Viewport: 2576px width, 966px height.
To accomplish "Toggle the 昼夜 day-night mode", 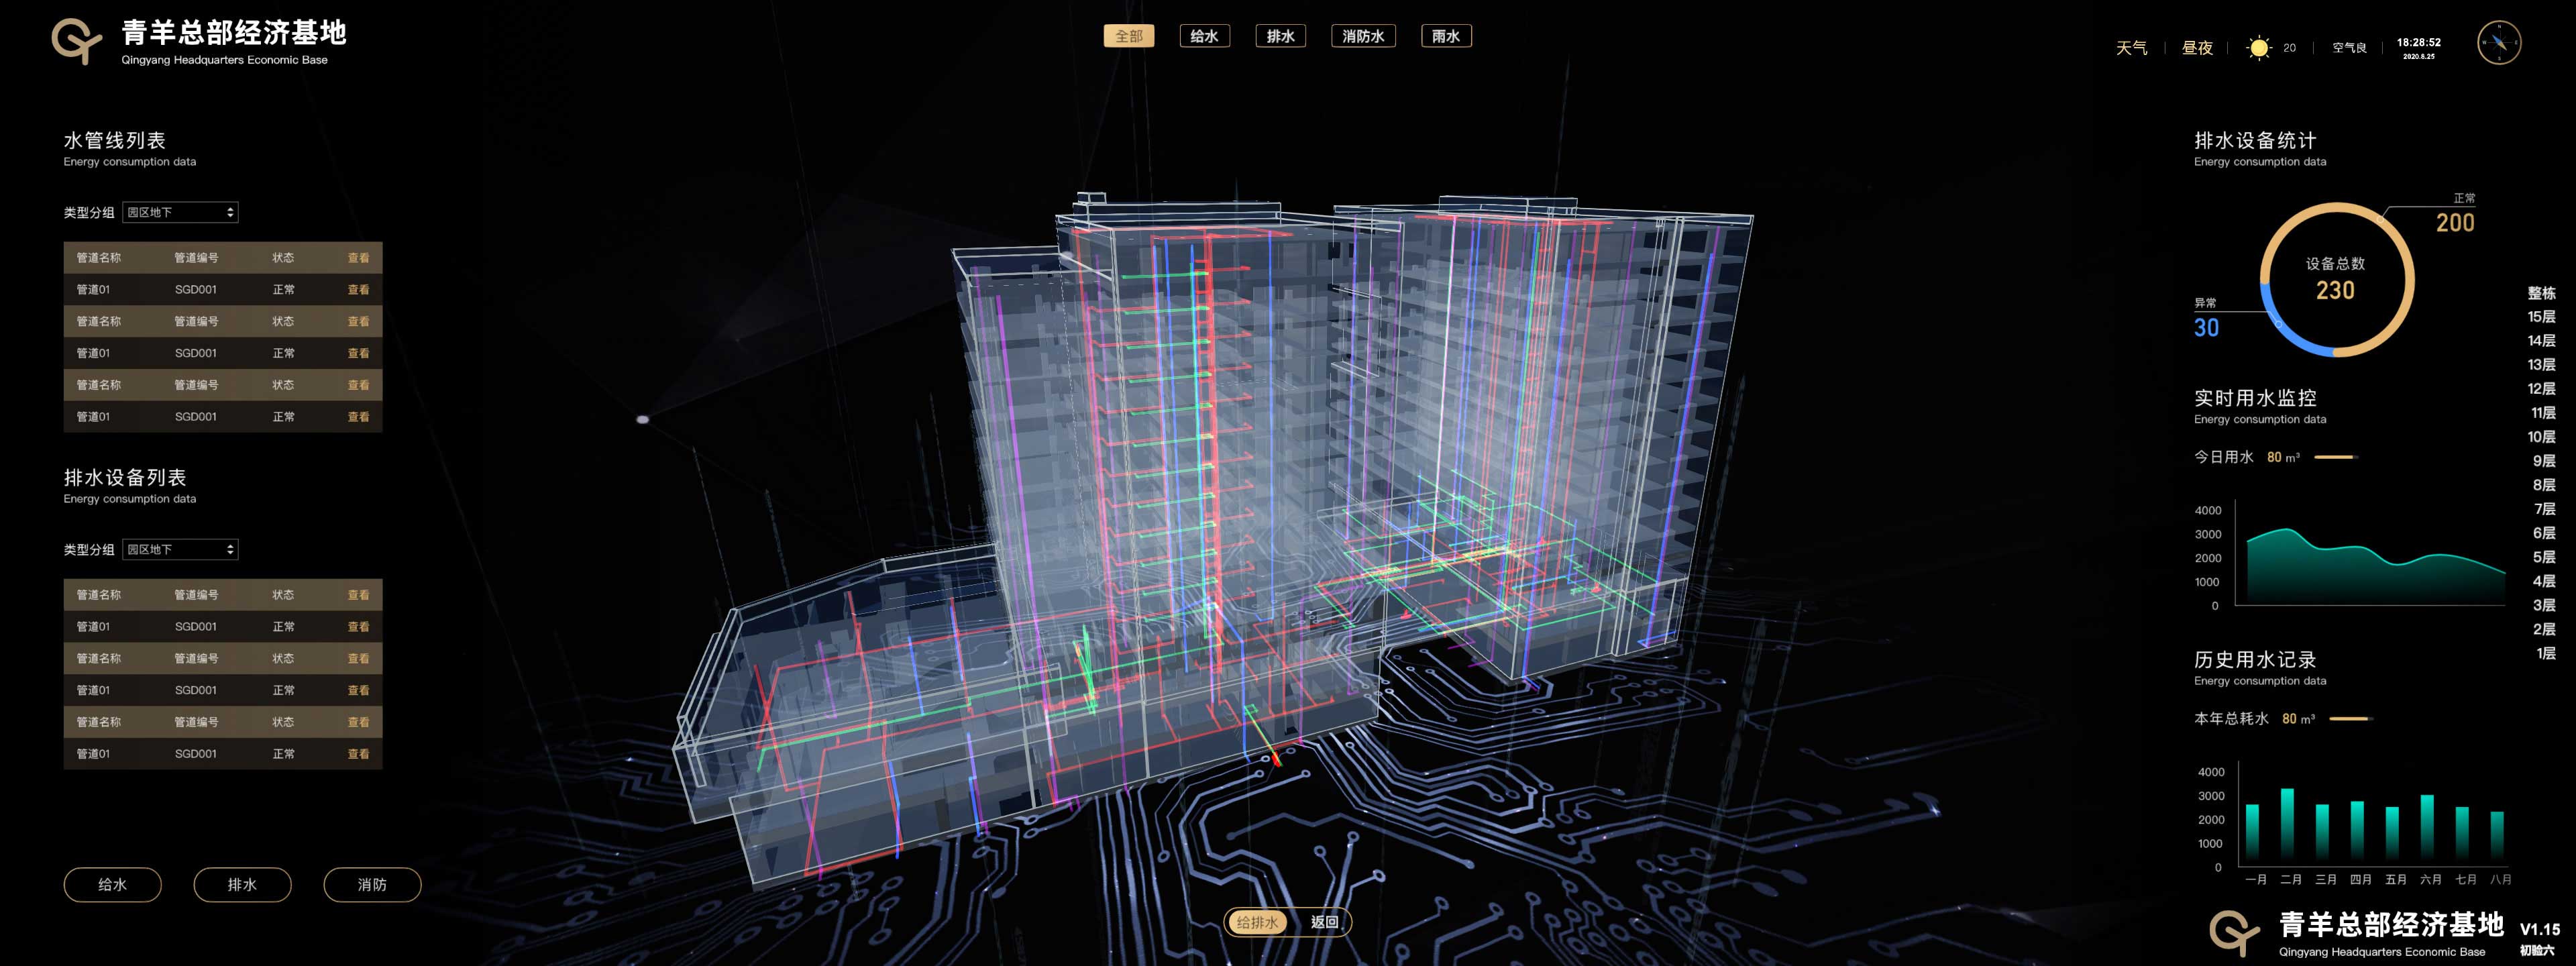I will point(2197,48).
